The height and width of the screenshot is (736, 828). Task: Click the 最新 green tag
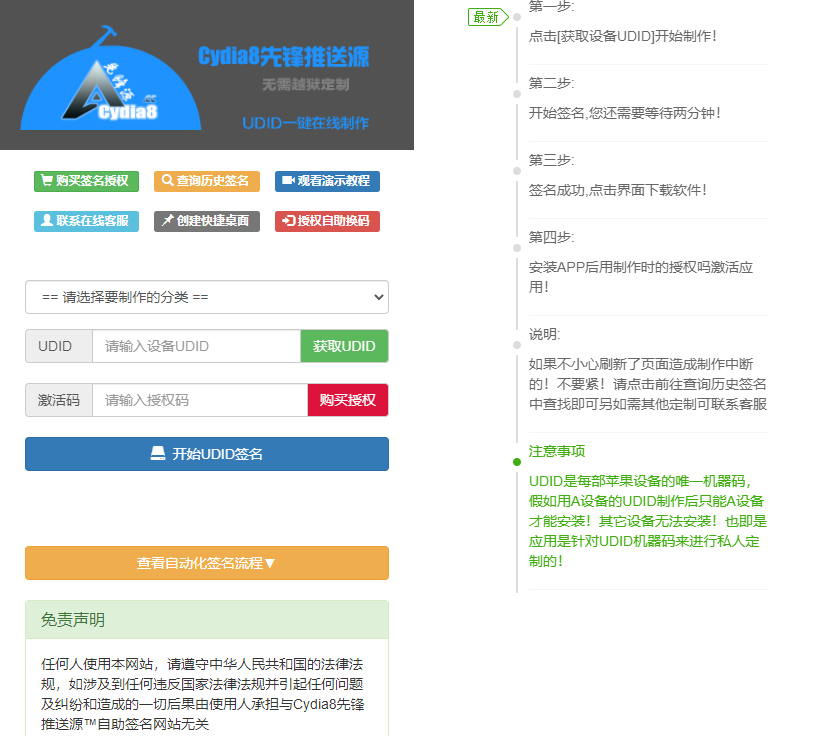click(x=488, y=17)
